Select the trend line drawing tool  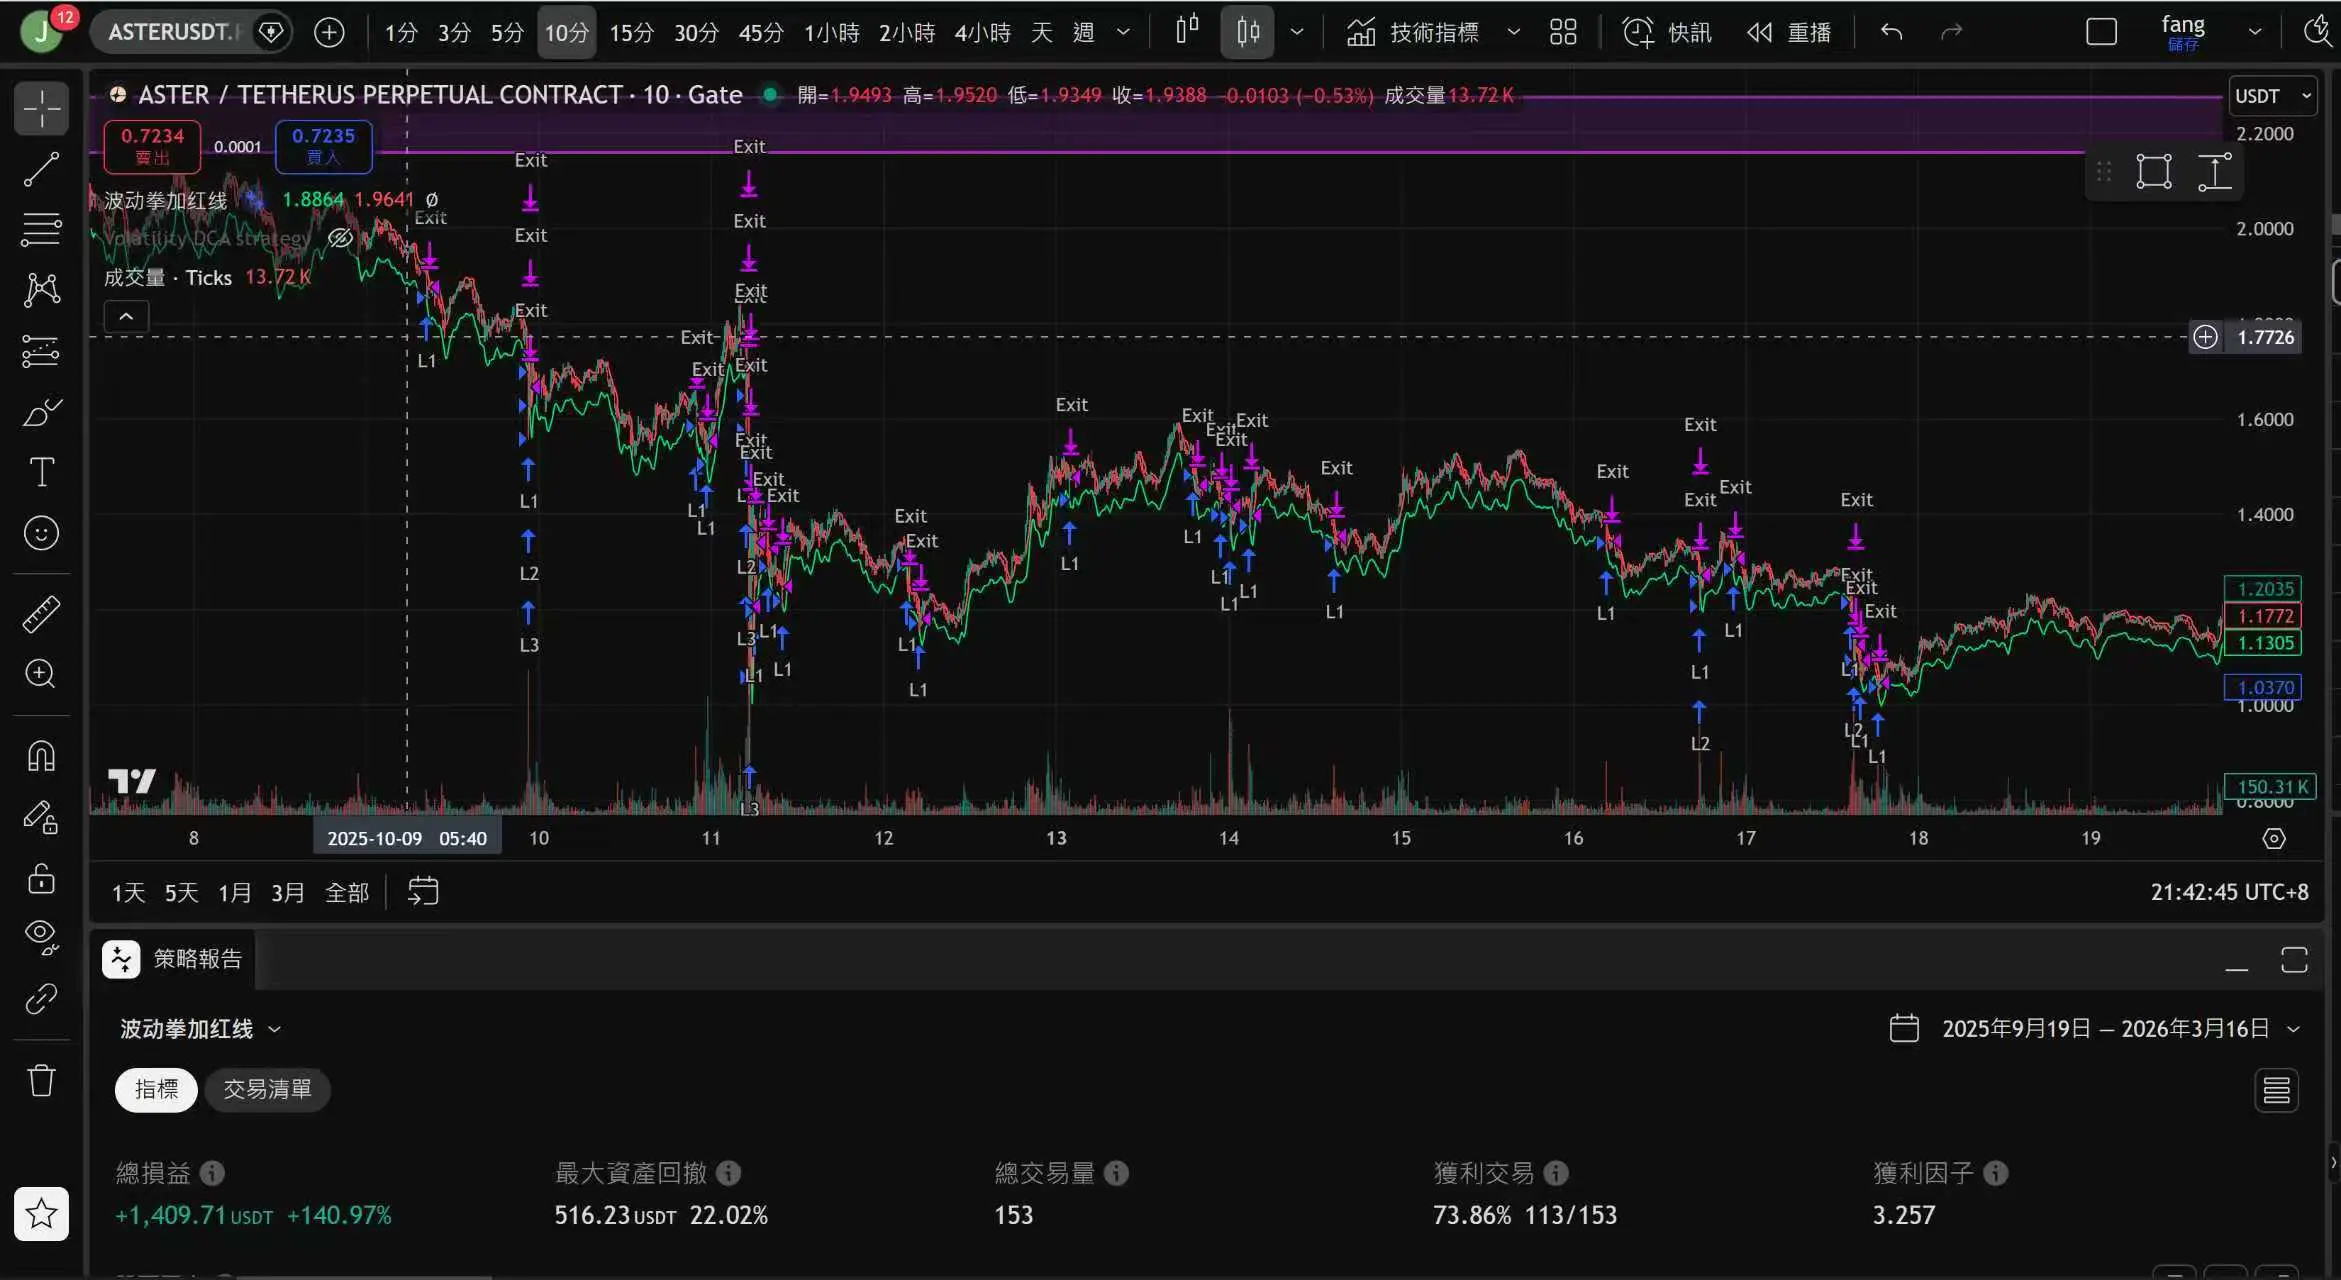(41, 169)
